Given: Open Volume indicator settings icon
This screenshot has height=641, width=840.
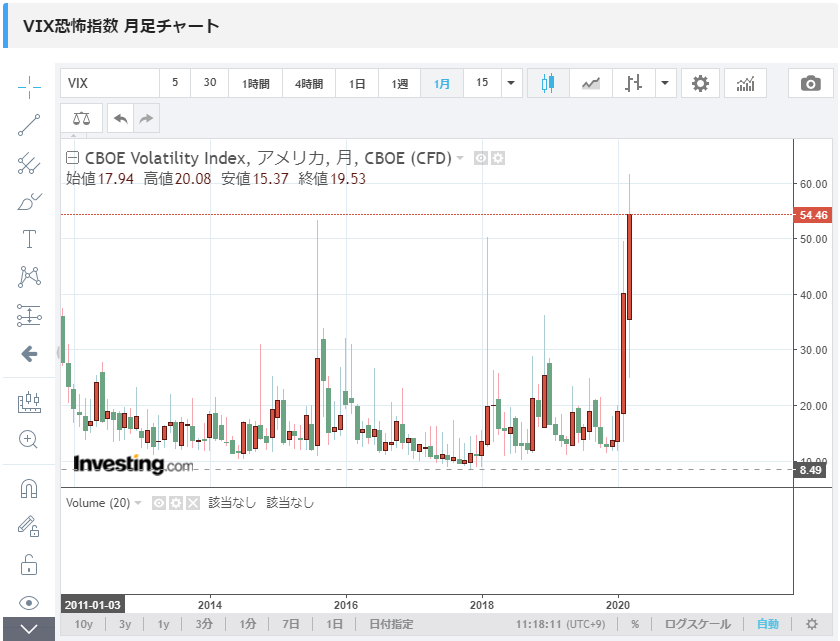Looking at the screenshot, I should [176, 503].
